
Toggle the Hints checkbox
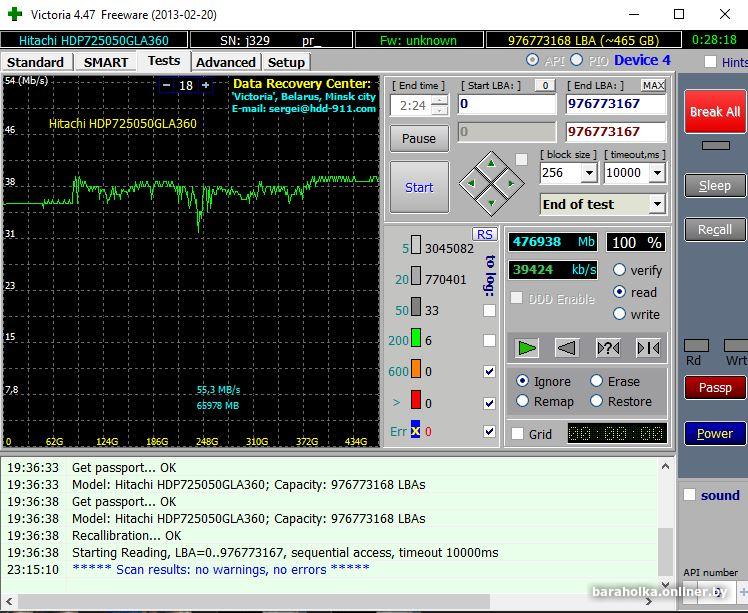(710, 62)
